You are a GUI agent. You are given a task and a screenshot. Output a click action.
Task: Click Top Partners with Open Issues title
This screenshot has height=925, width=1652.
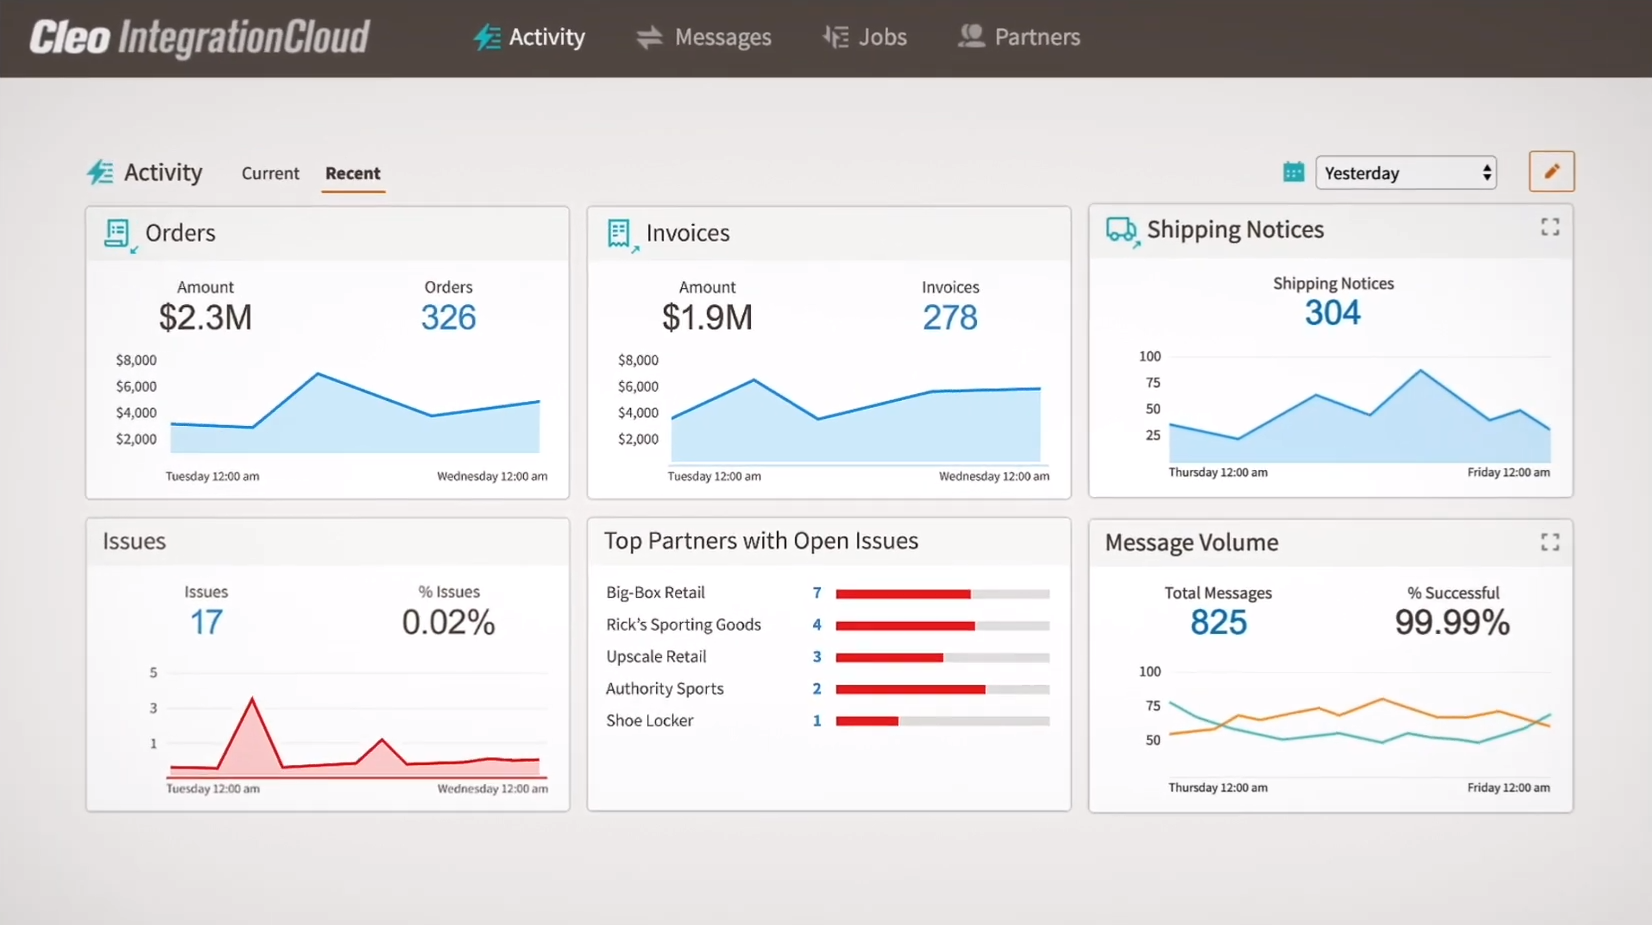point(761,541)
